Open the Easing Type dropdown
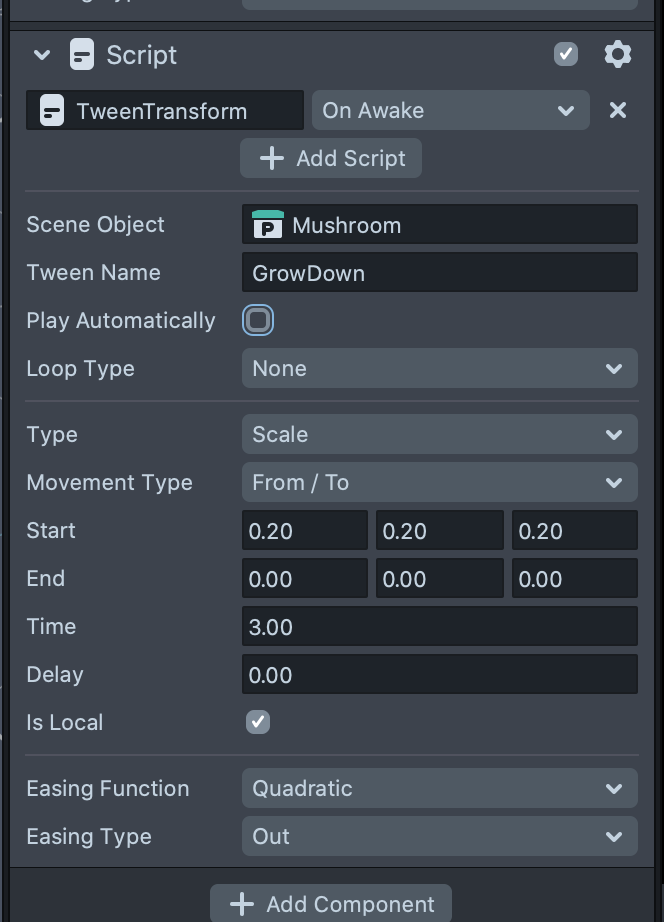 pos(439,836)
